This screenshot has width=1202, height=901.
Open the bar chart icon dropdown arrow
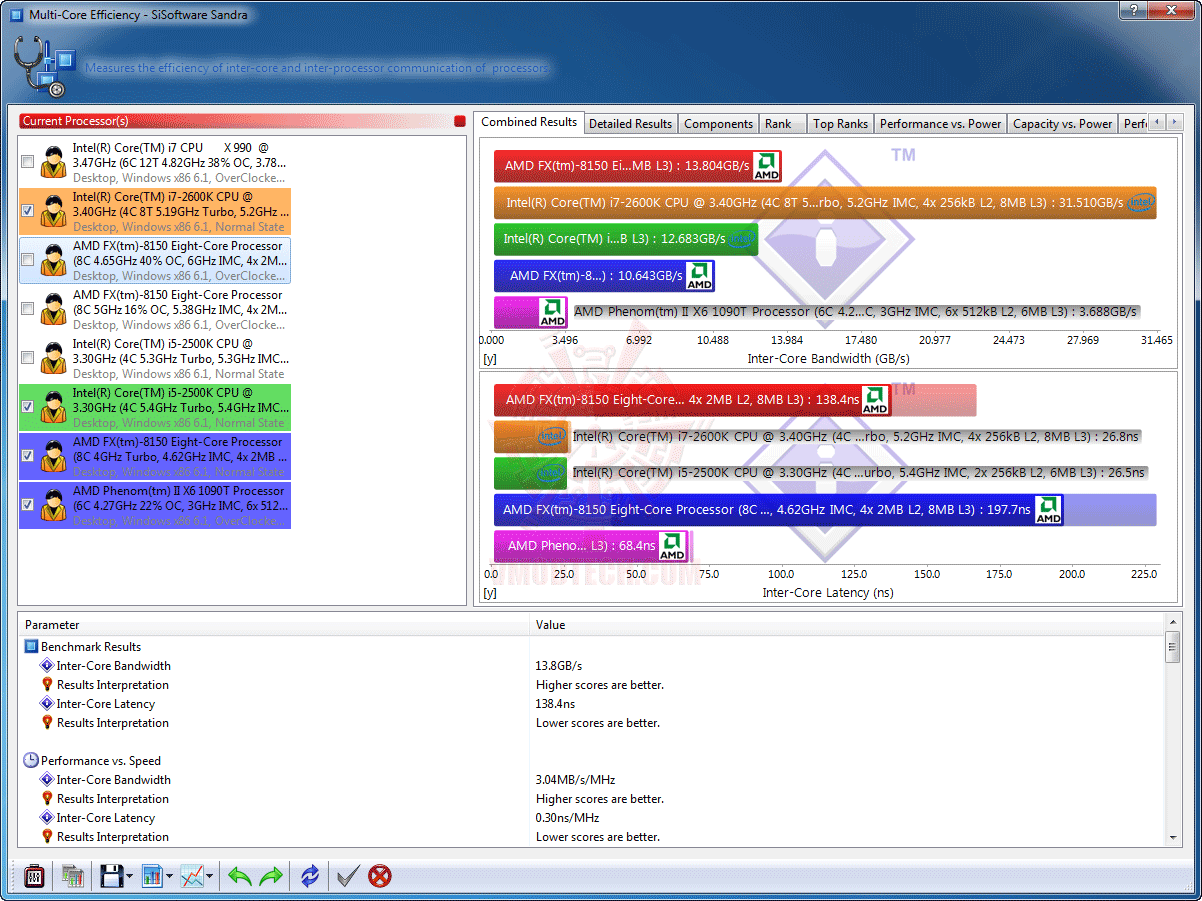[169, 877]
